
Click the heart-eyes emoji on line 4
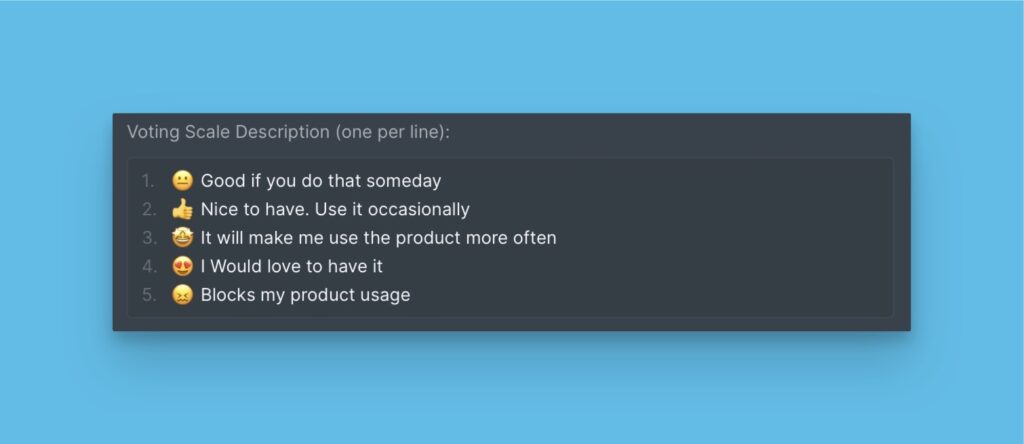pyautogui.click(x=182, y=266)
